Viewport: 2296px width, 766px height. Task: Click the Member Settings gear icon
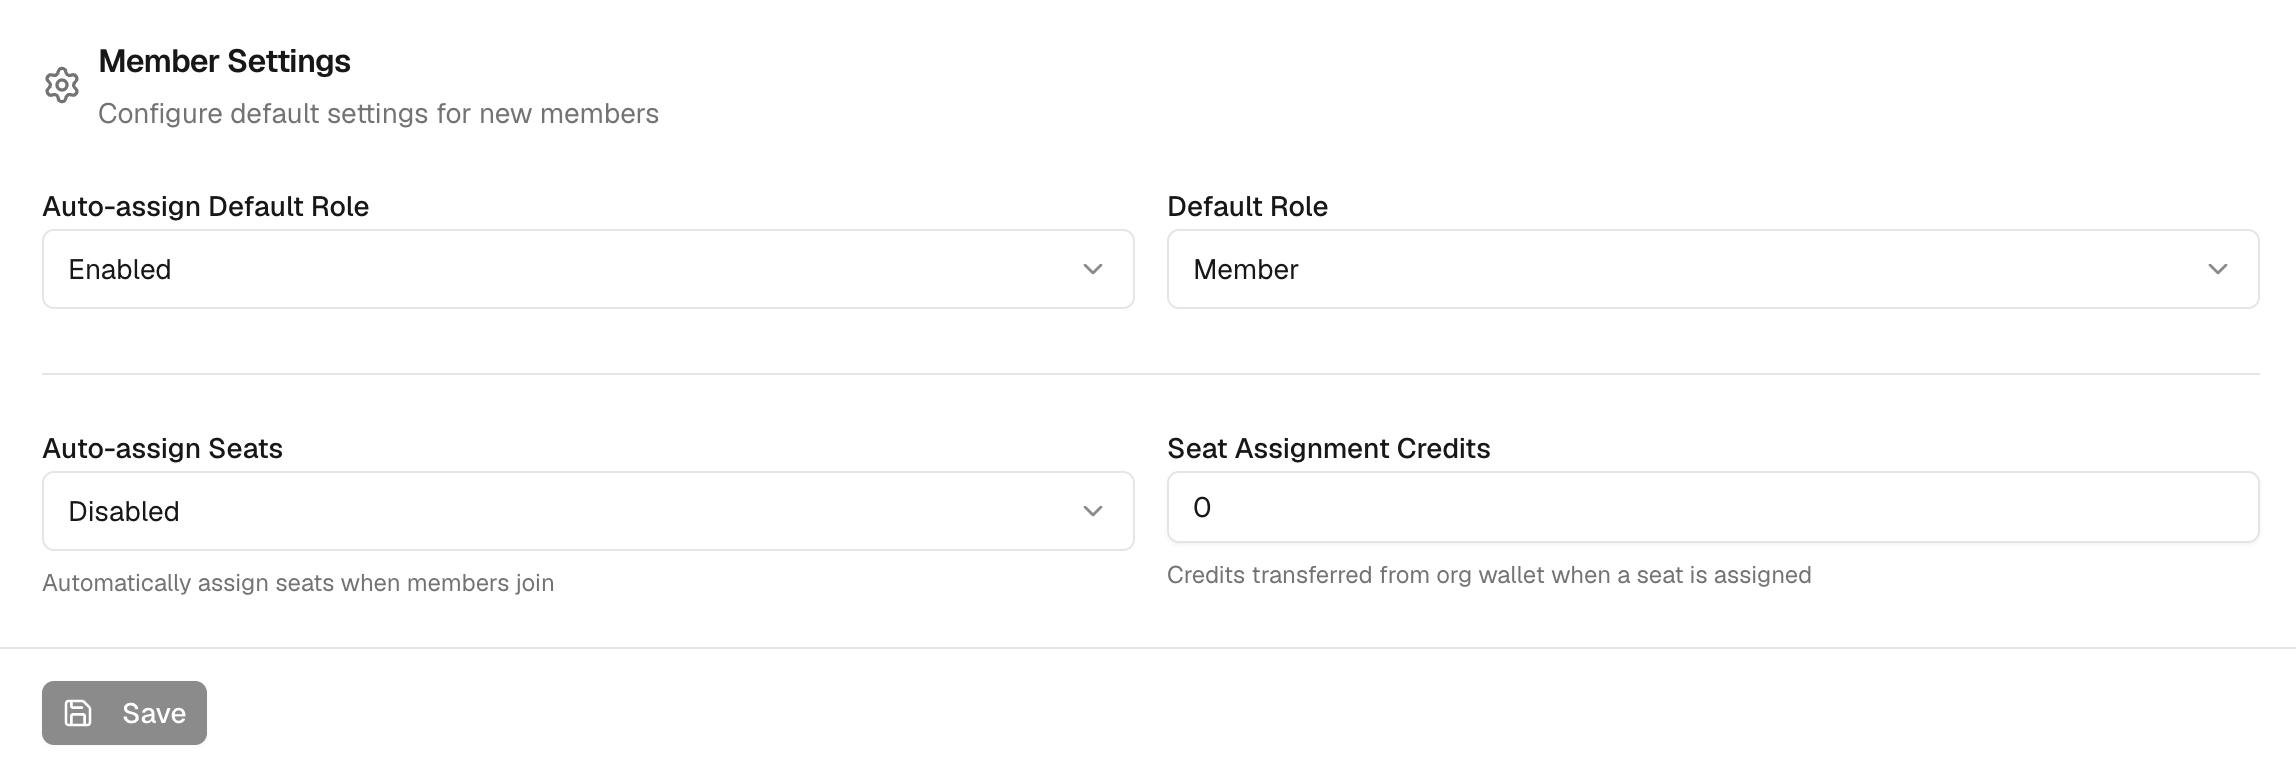62,86
